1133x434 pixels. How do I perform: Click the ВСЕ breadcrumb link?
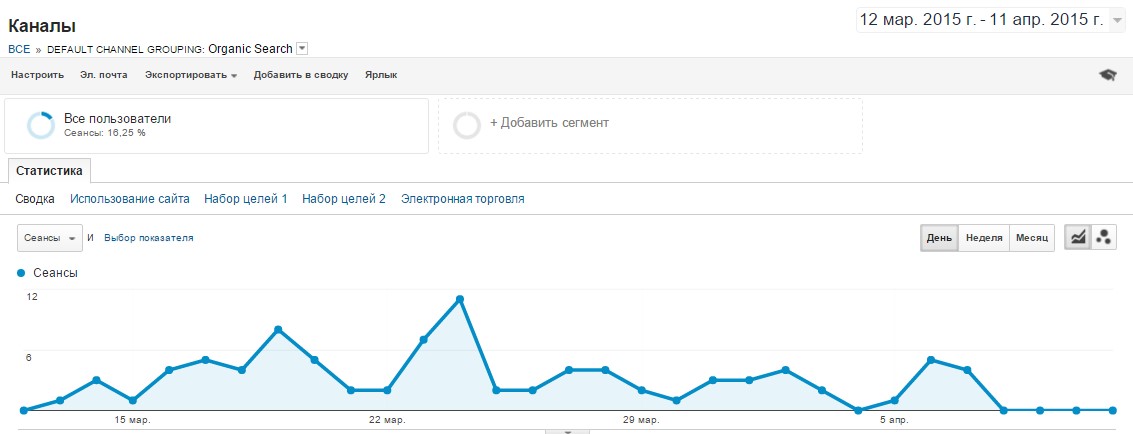(x=19, y=49)
